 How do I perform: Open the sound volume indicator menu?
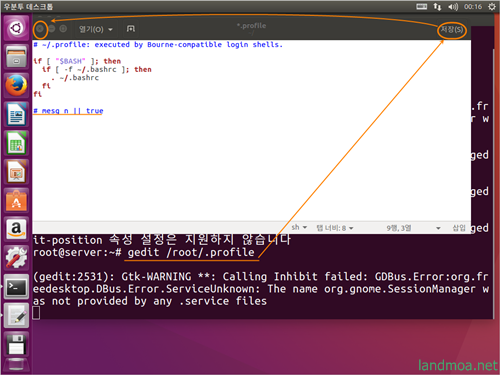[x=453, y=7]
